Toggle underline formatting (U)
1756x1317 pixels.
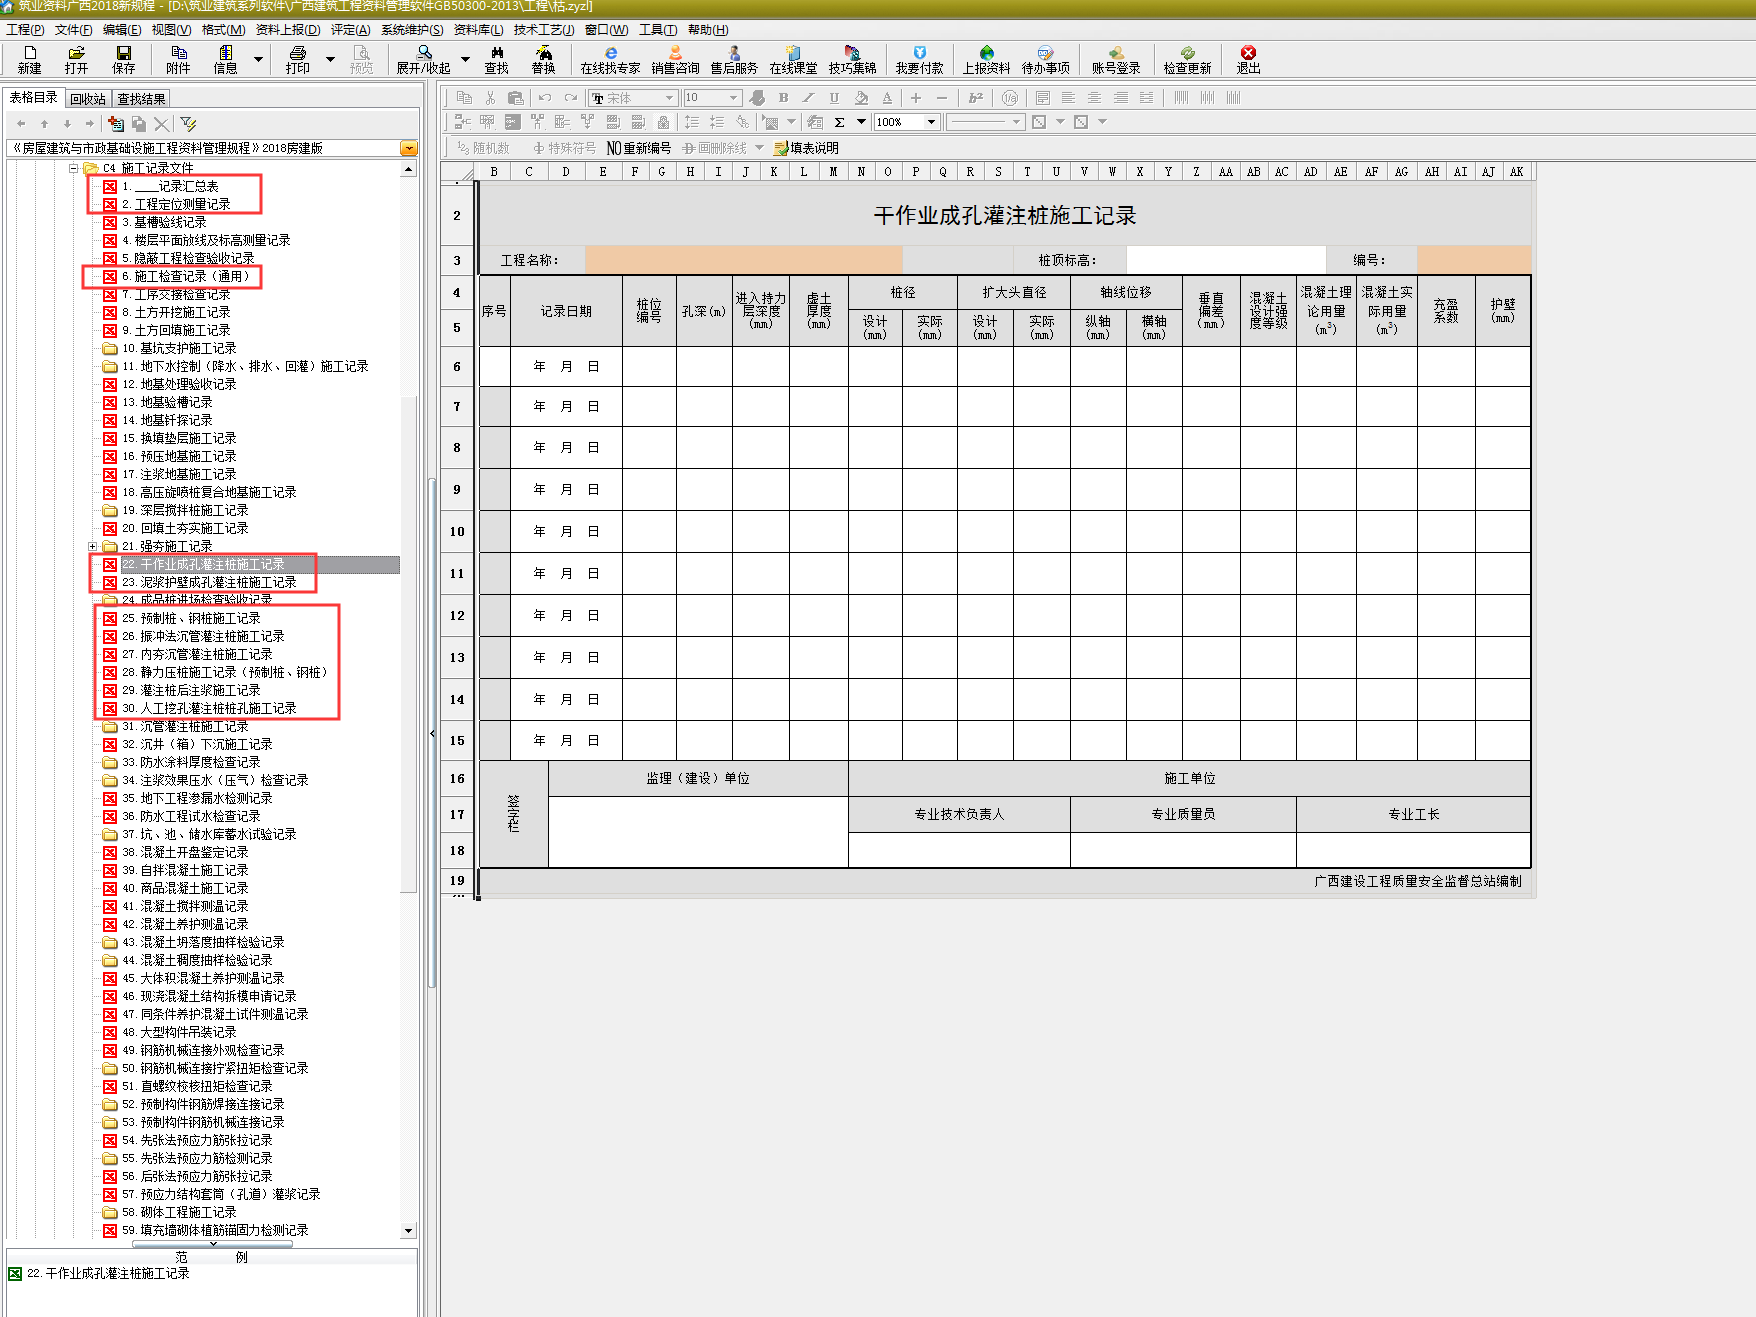(834, 98)
